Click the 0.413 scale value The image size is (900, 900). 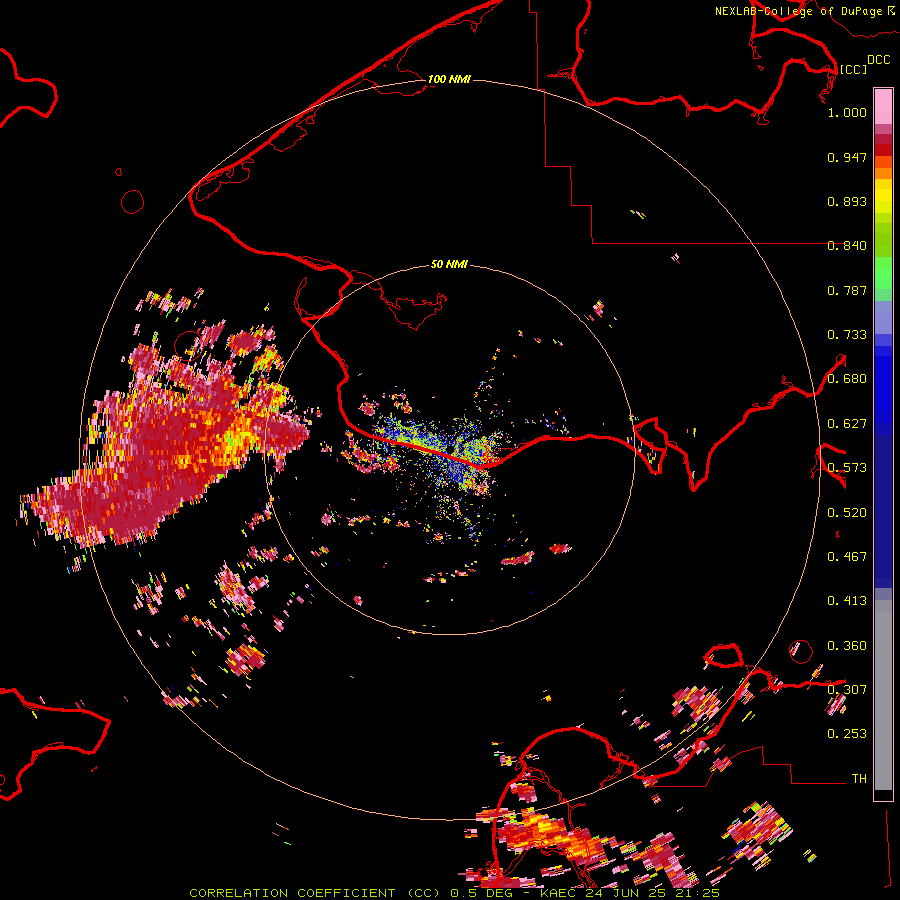click(847, 601)
